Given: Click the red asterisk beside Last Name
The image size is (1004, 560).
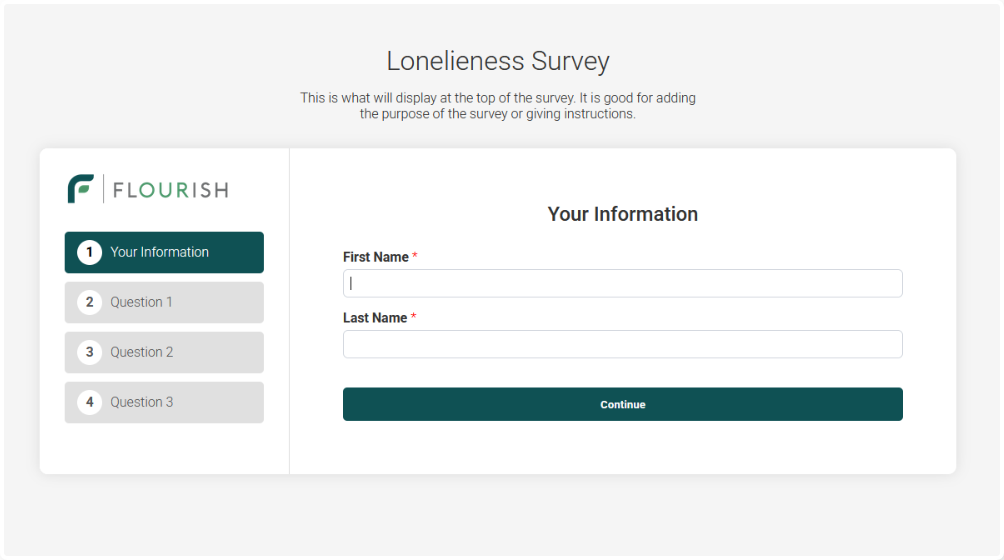Looking at the screenshot, I should (414, 317).
